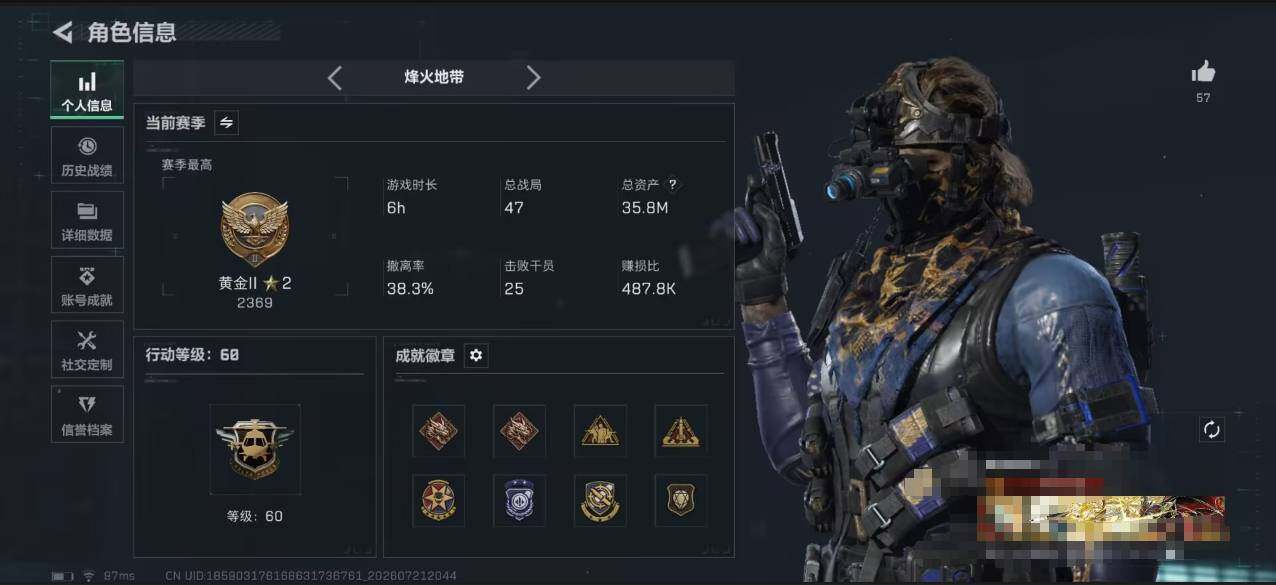This screenshot has width=1276, height=585.
Task: Open achievement badge settings gear
Action: 476,356
